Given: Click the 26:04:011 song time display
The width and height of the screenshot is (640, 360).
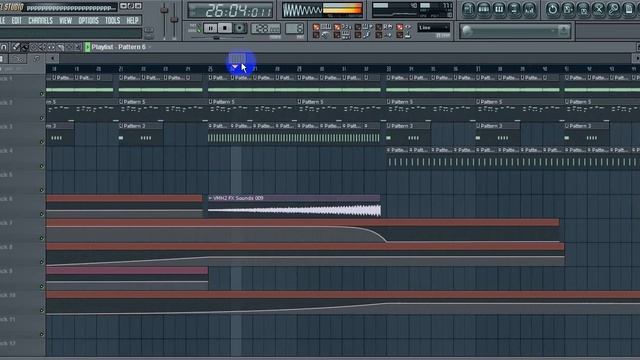Looking at the screenshot, I should (231, 10).
